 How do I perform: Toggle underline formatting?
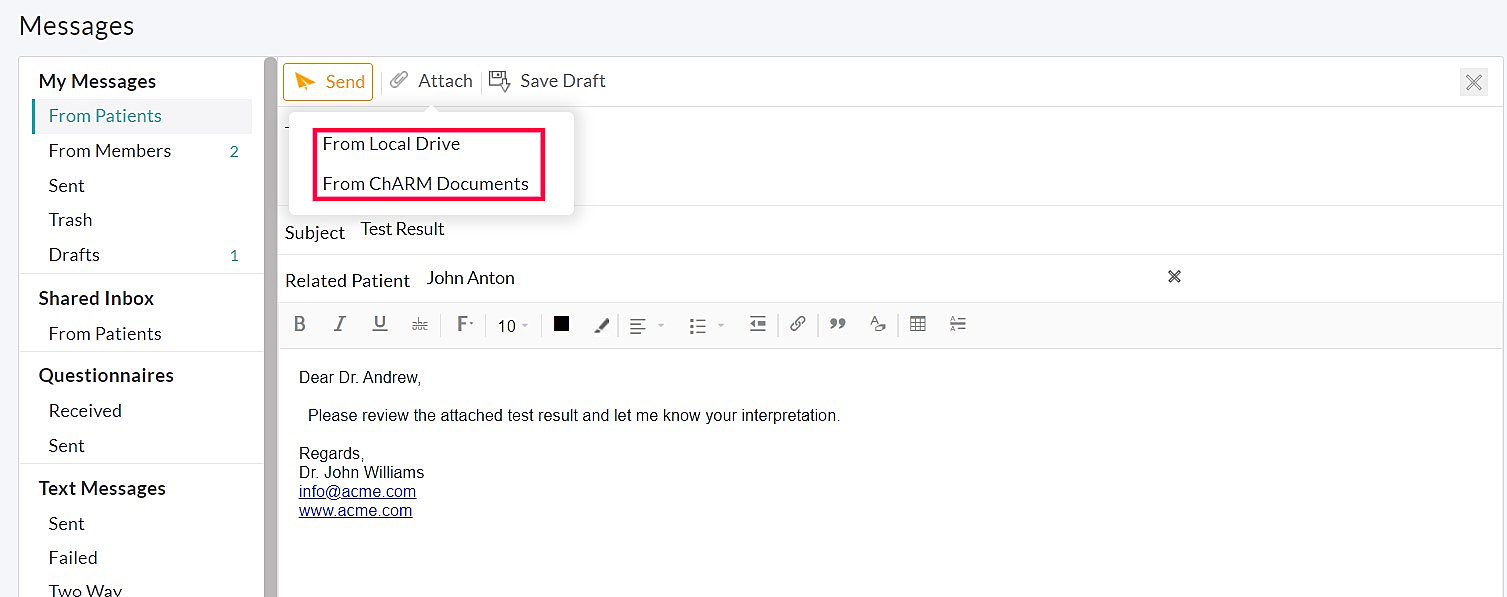[380, 324]
